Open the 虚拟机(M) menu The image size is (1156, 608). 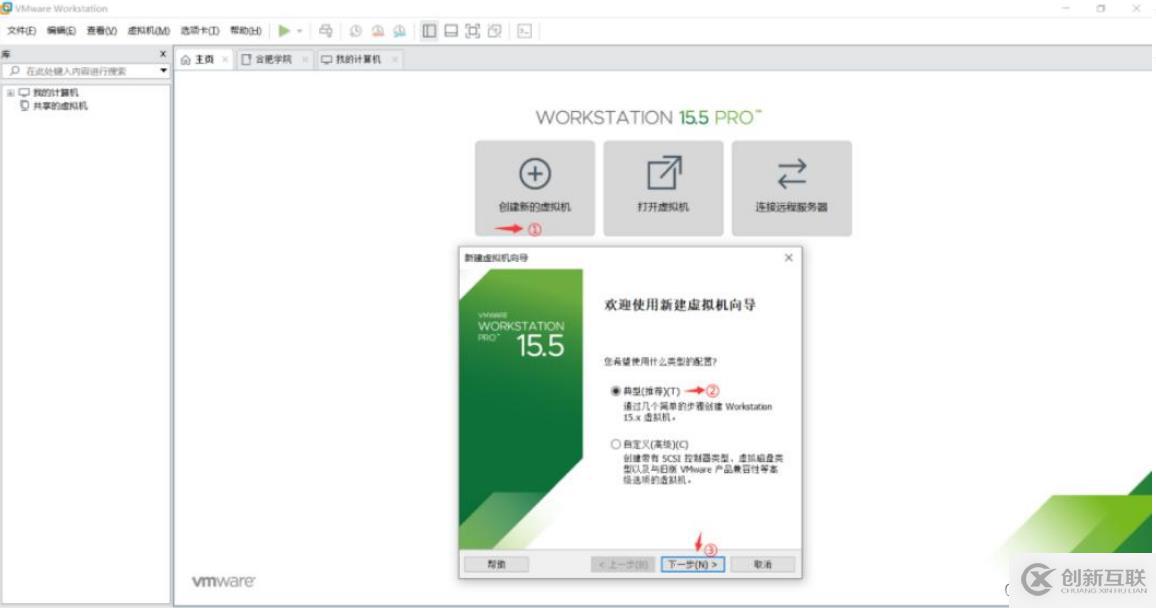click(x=149, y=31)
